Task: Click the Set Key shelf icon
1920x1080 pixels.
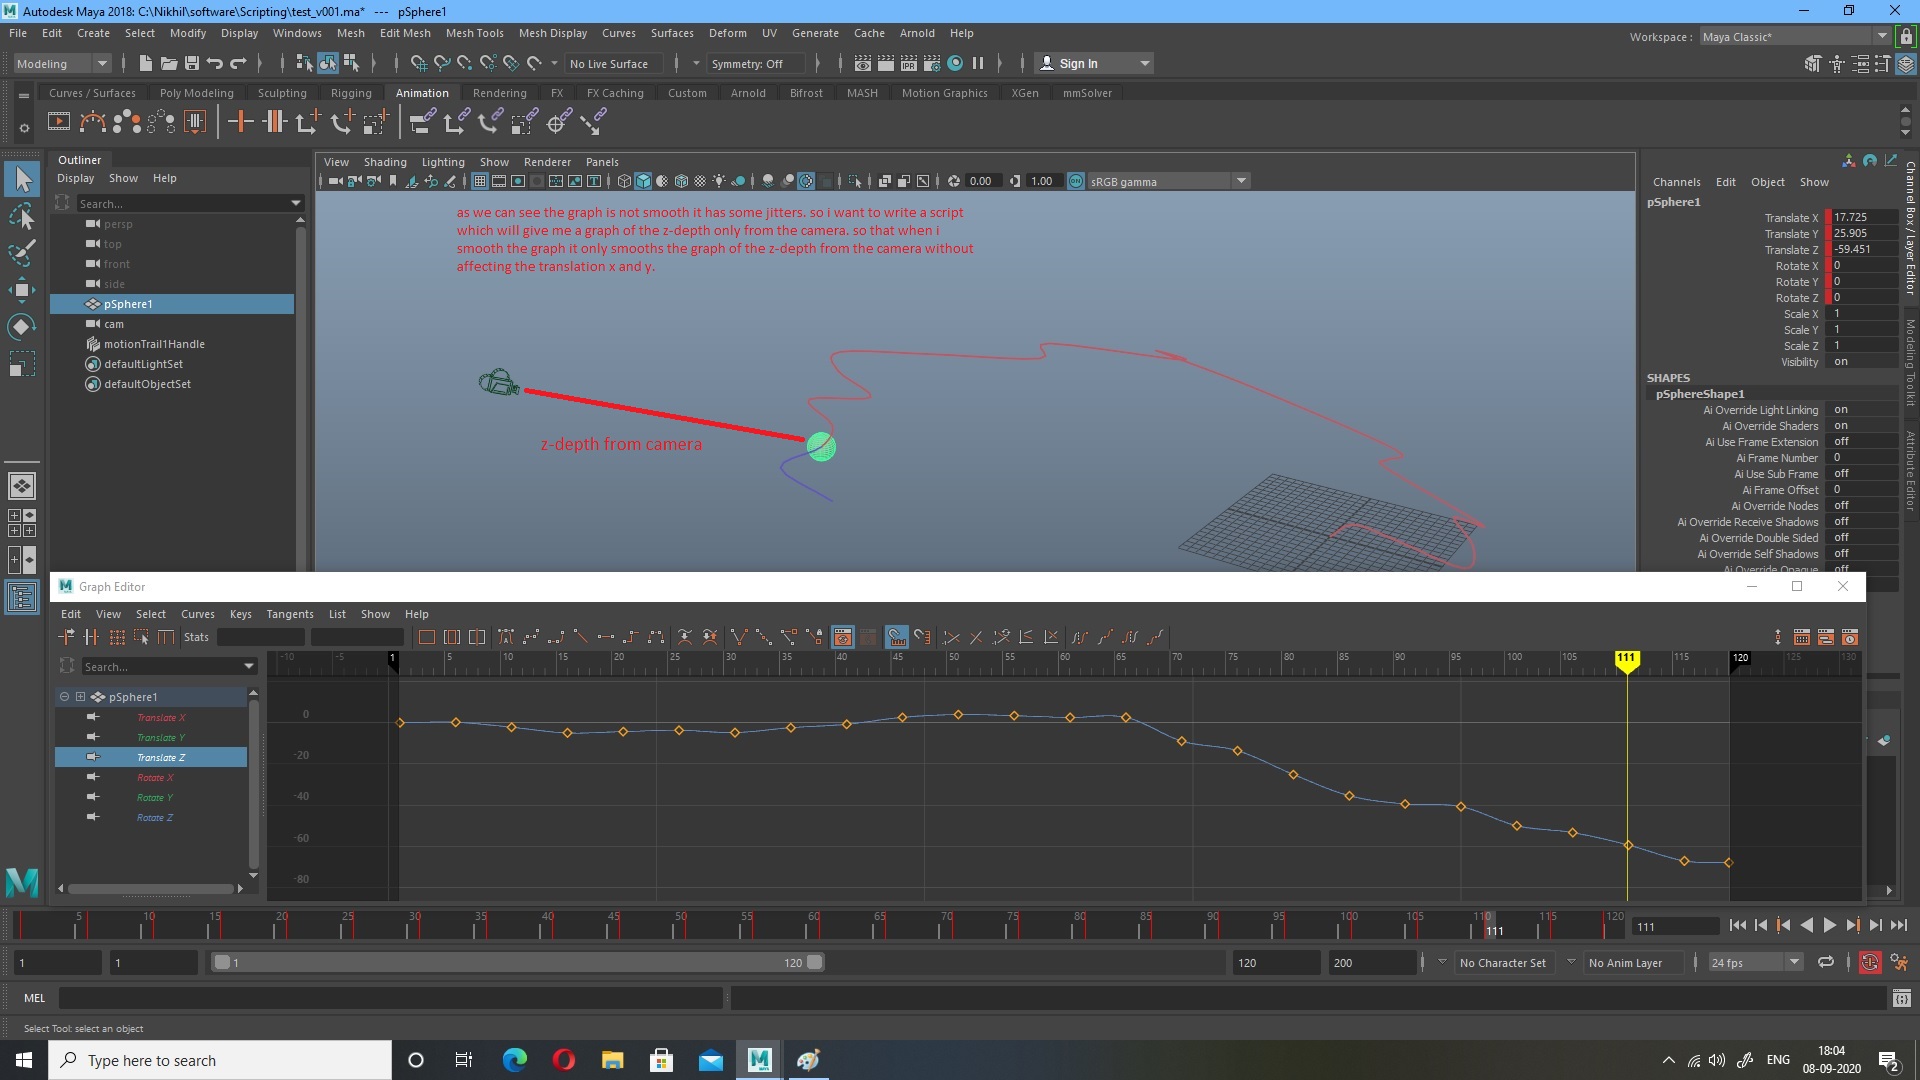Action: [240, 122]
